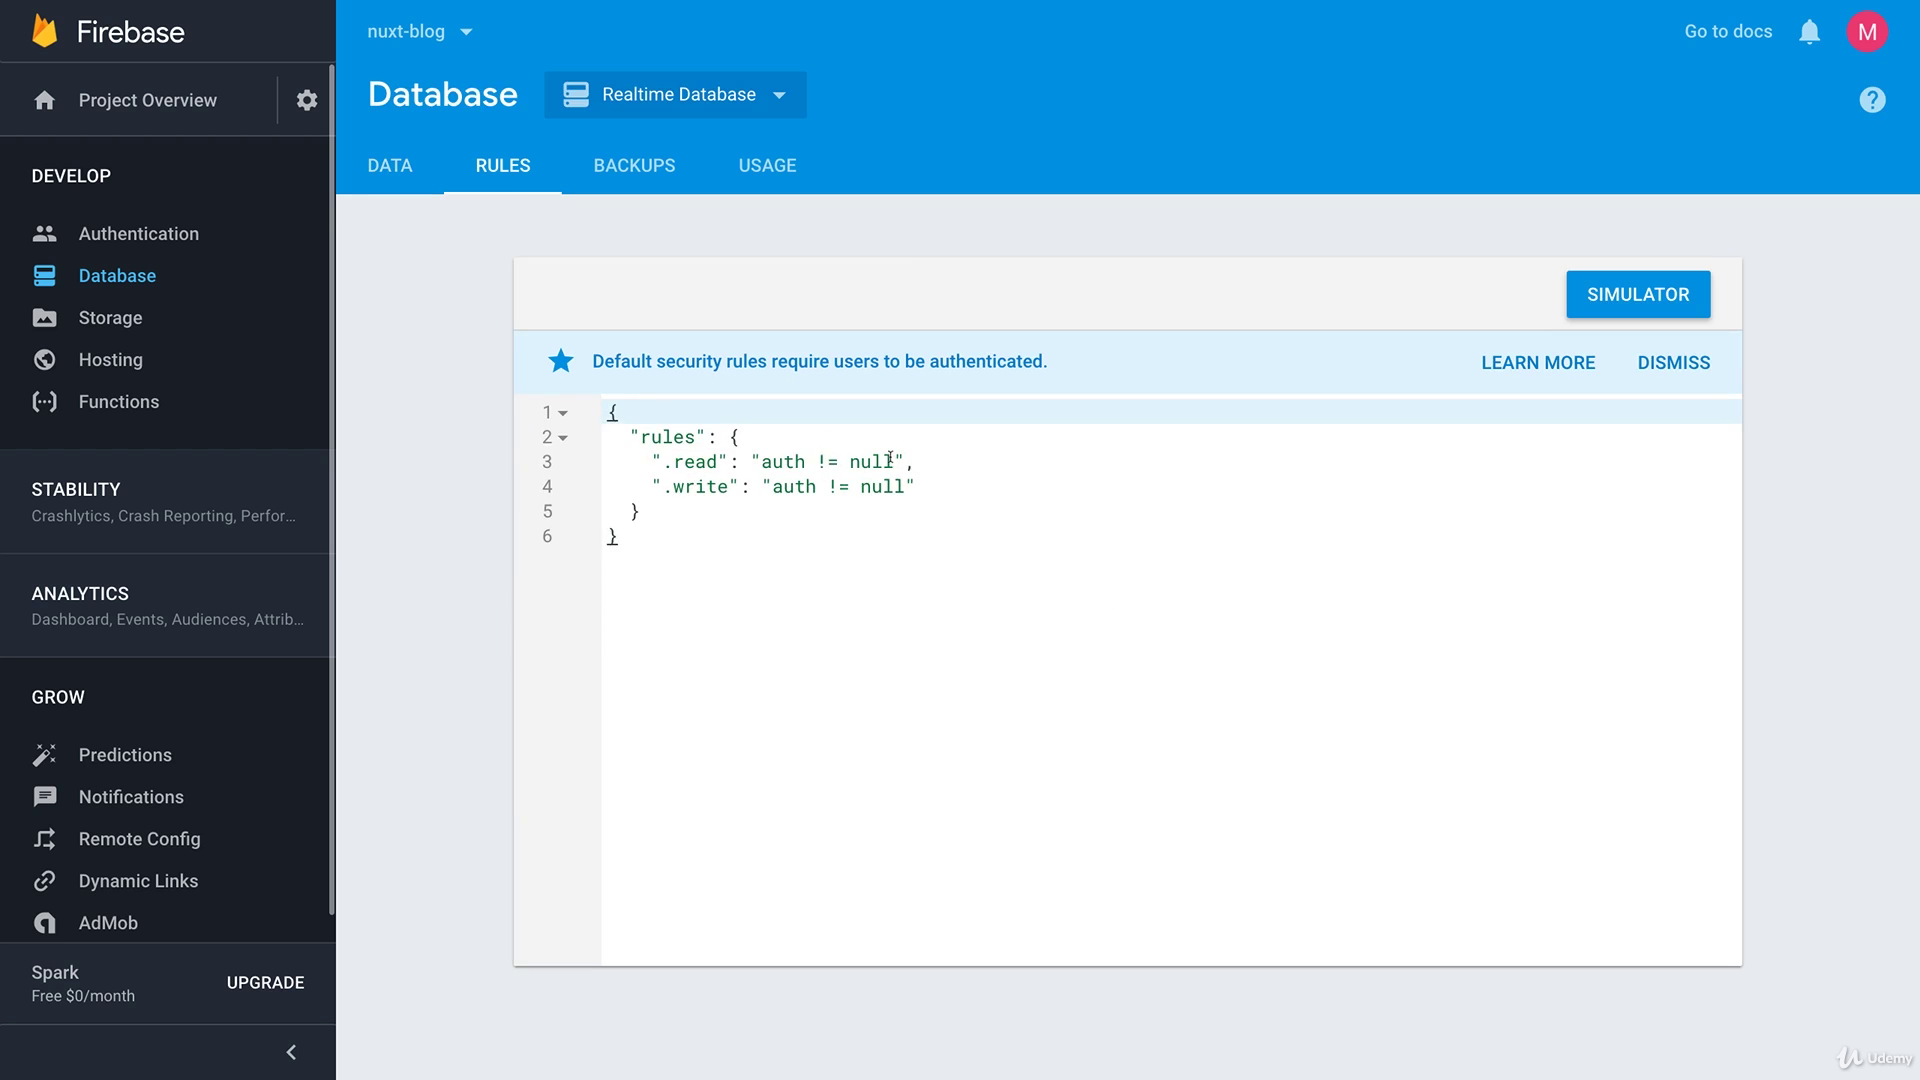Open the nuxt-blog project dropdown
This screenshot has width=1920, height=1080.
tap(420, 32)
